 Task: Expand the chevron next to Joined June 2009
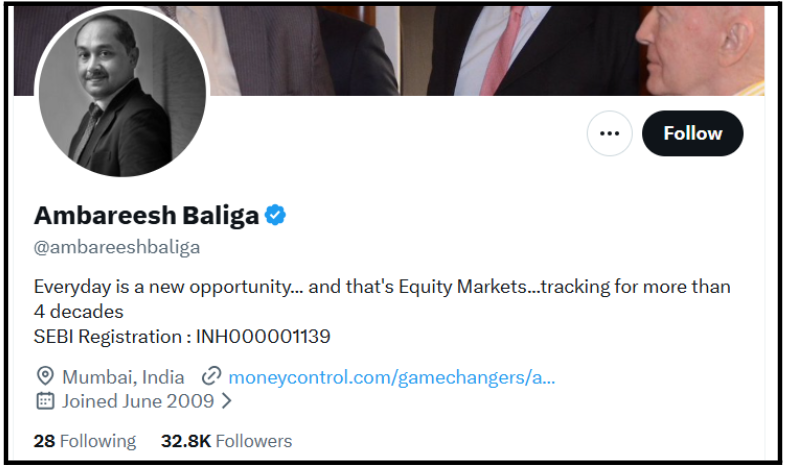coord(227,402)
